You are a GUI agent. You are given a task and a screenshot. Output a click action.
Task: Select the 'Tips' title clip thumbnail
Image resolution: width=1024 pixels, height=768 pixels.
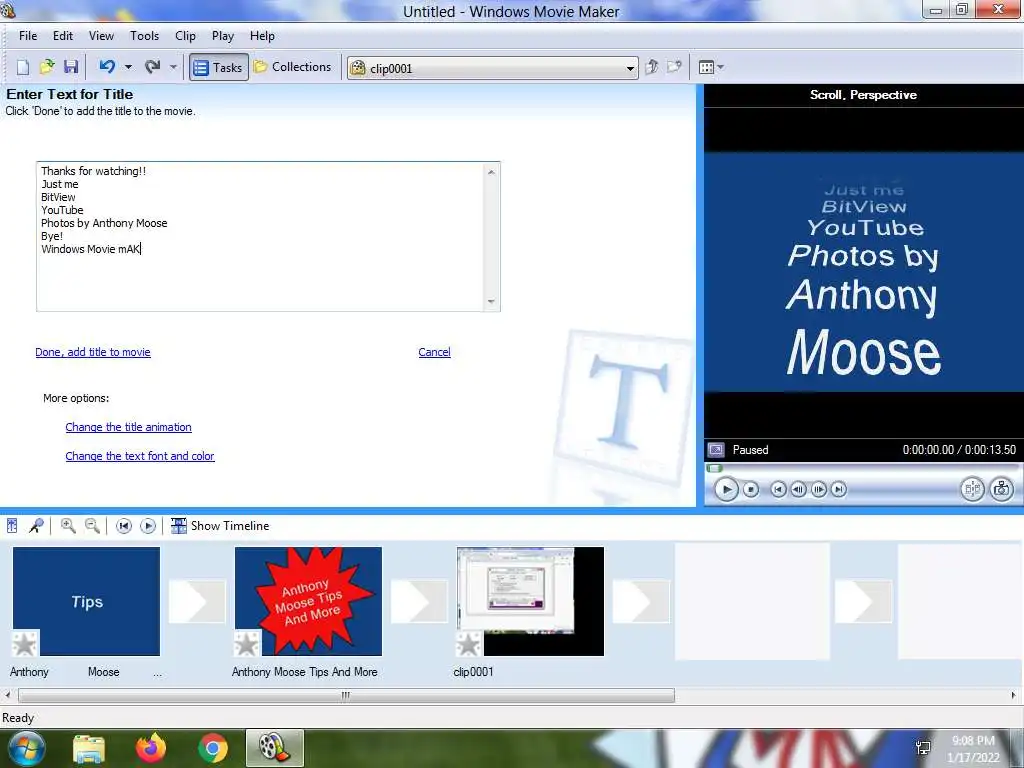pos(86,601)
